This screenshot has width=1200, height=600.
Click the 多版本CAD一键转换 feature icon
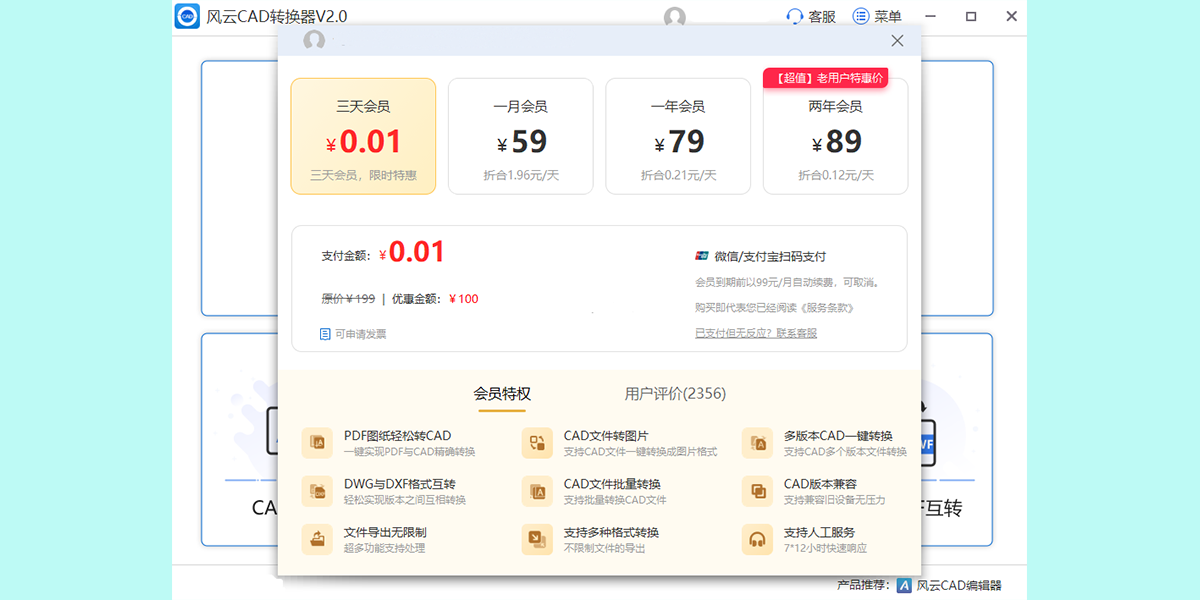pos(757,442)
